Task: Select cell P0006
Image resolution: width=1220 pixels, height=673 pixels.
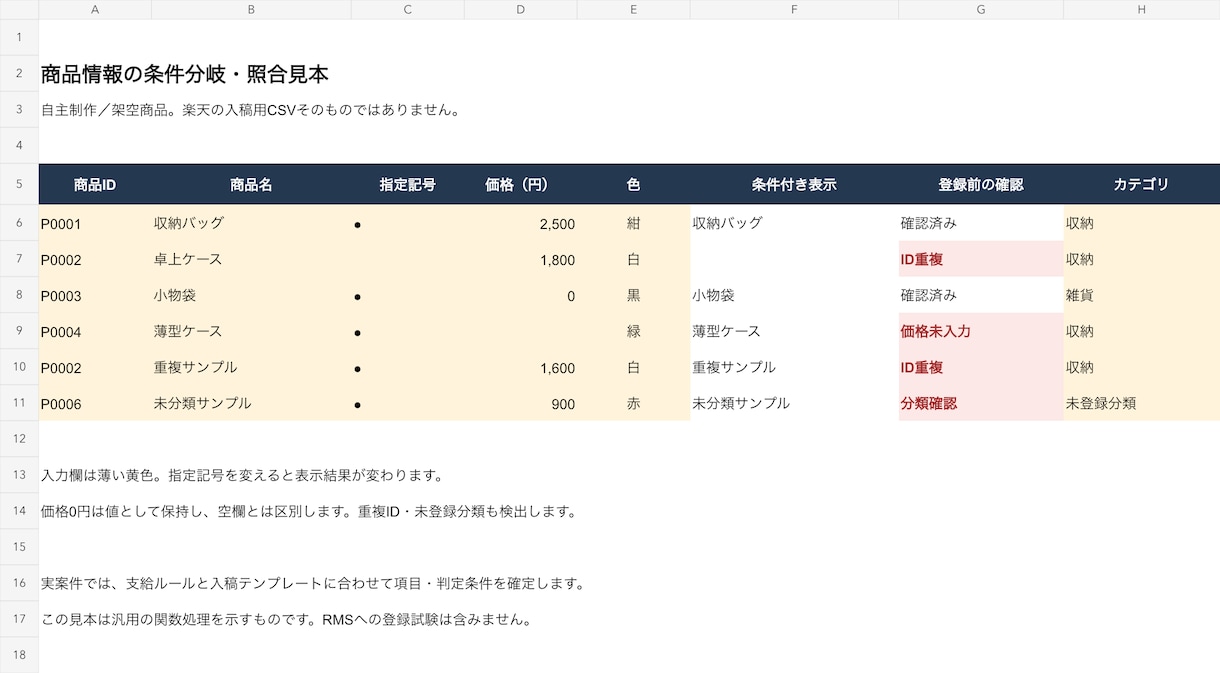Action: 95,403
